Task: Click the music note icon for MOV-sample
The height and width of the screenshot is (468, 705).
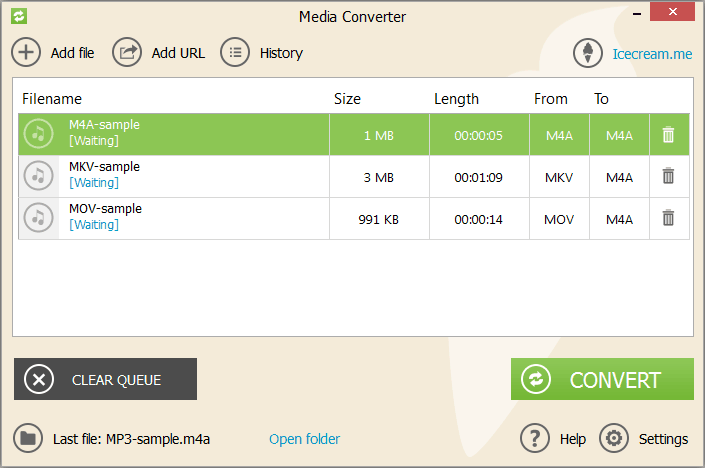Action: (x=39, y=218)
